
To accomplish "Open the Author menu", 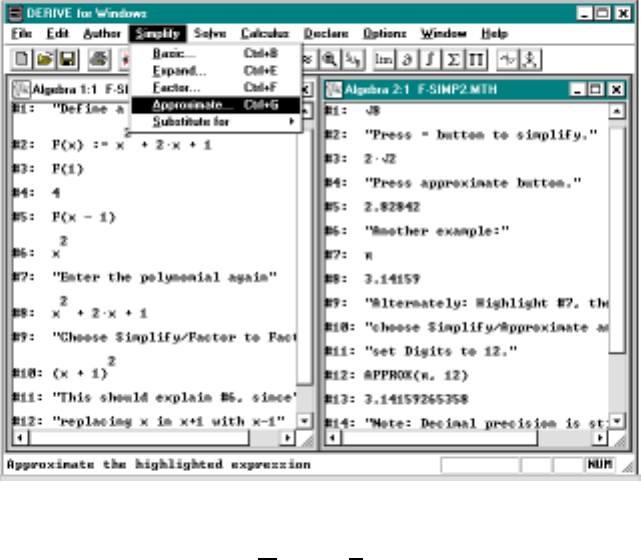I will (x=102, y=34).
